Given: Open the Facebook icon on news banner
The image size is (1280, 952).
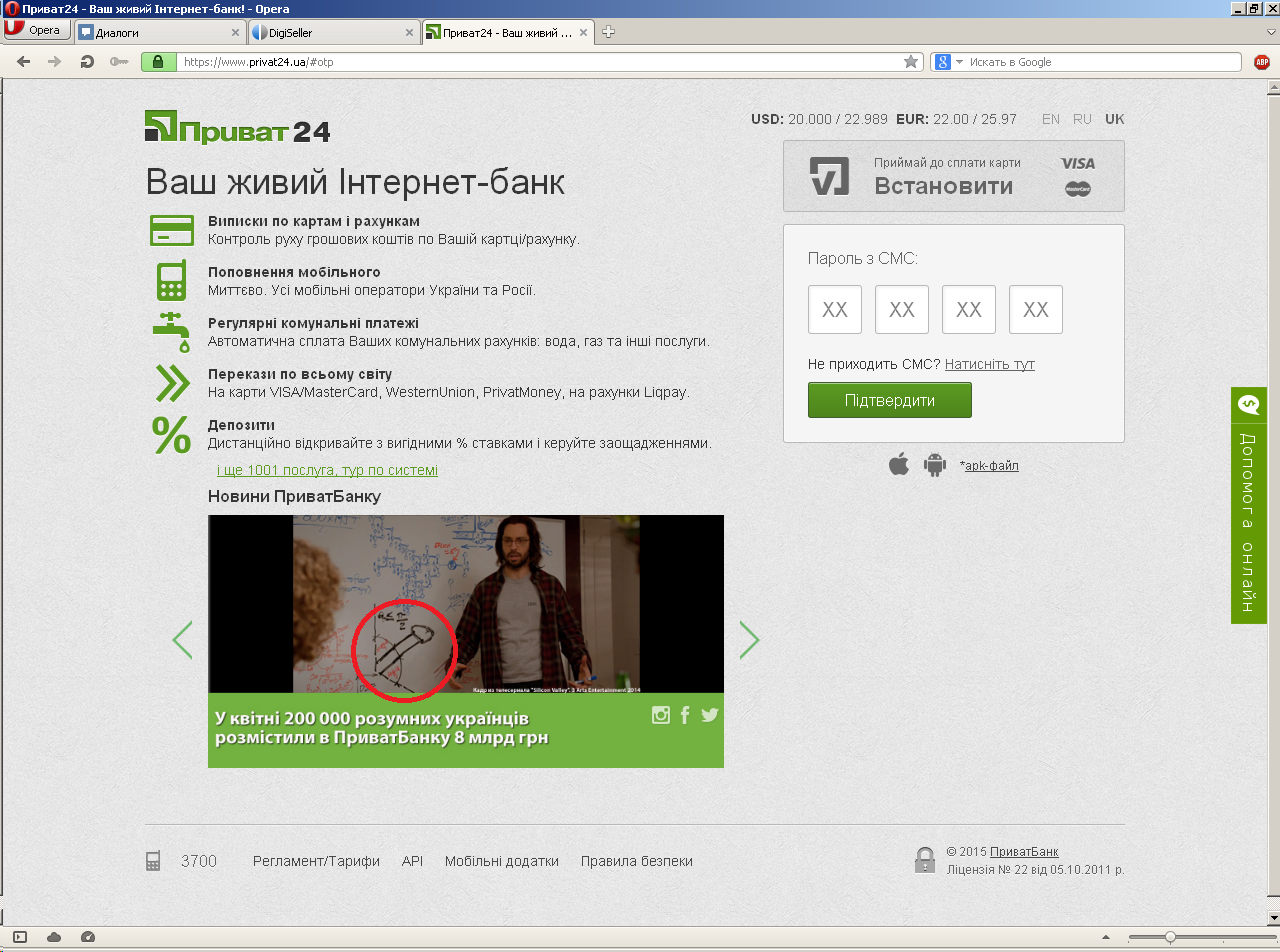Looking at the screenshot, I should pyautogui.click(x=685, y=715).
